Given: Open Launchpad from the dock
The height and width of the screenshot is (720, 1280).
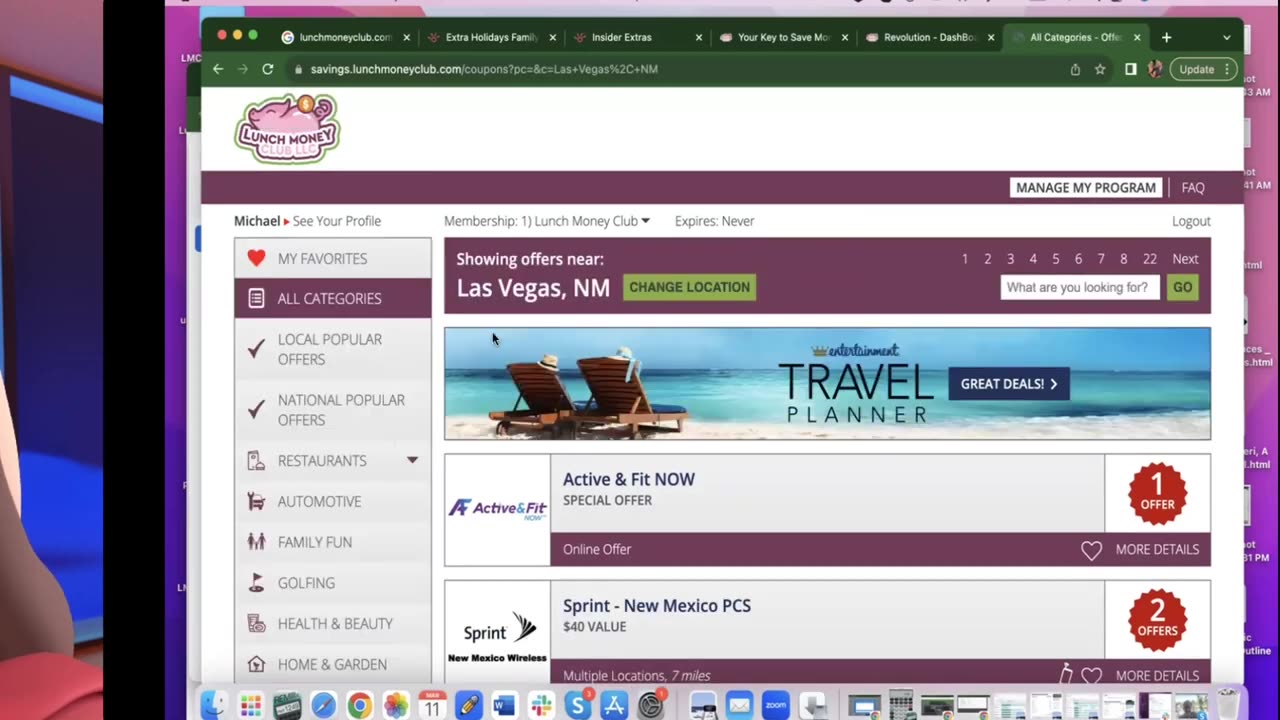Looking at the screenshot, I should pyautogui.click(x=250, y=705).
